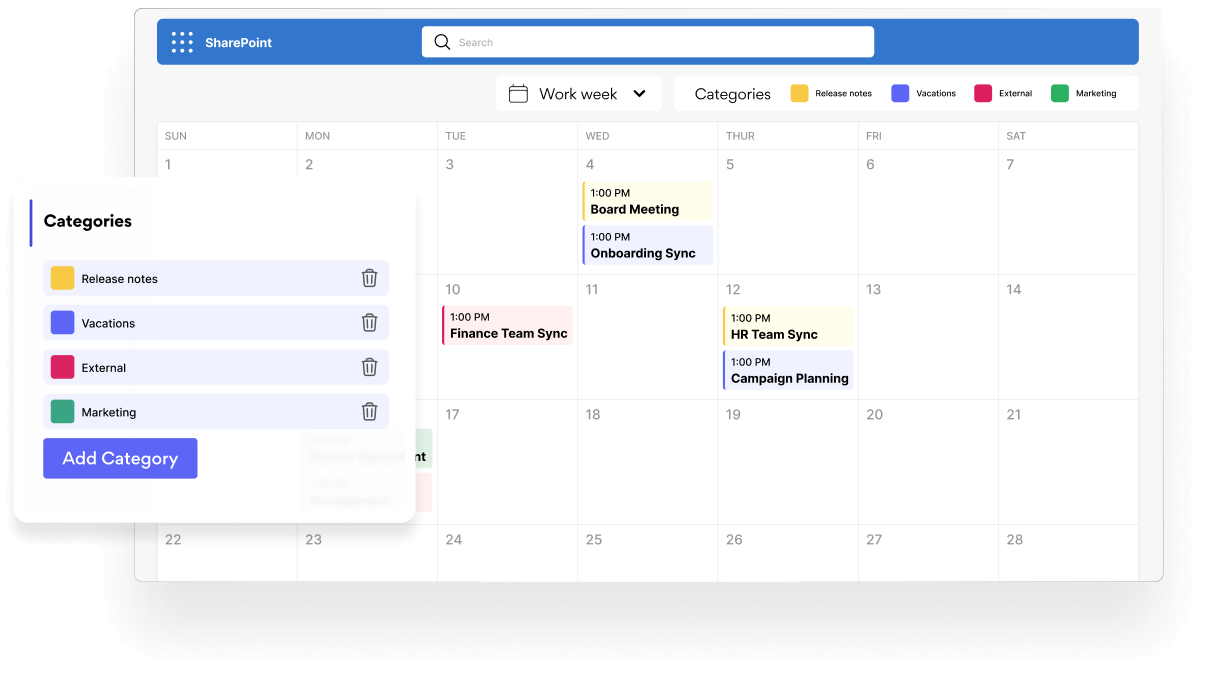Click Marketing label in top legend

click(x=1096, y=93)
